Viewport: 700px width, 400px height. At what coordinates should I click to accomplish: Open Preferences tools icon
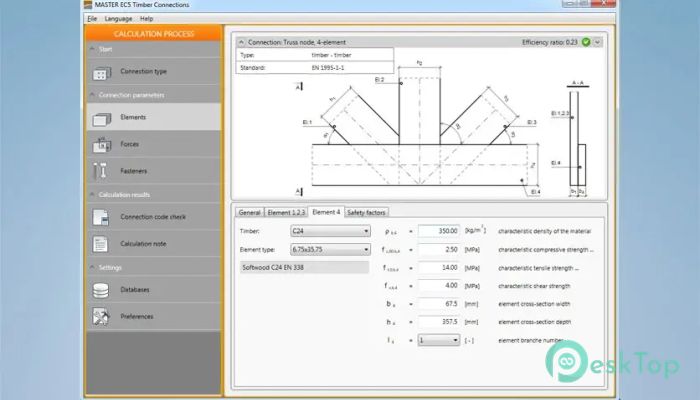(x=101, y=317)
